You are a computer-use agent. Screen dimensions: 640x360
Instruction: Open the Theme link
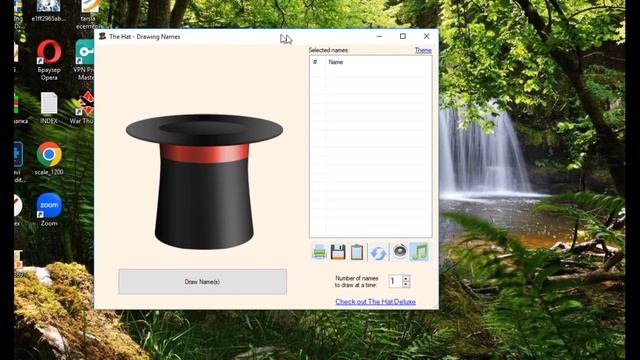[x=423, y=50]
